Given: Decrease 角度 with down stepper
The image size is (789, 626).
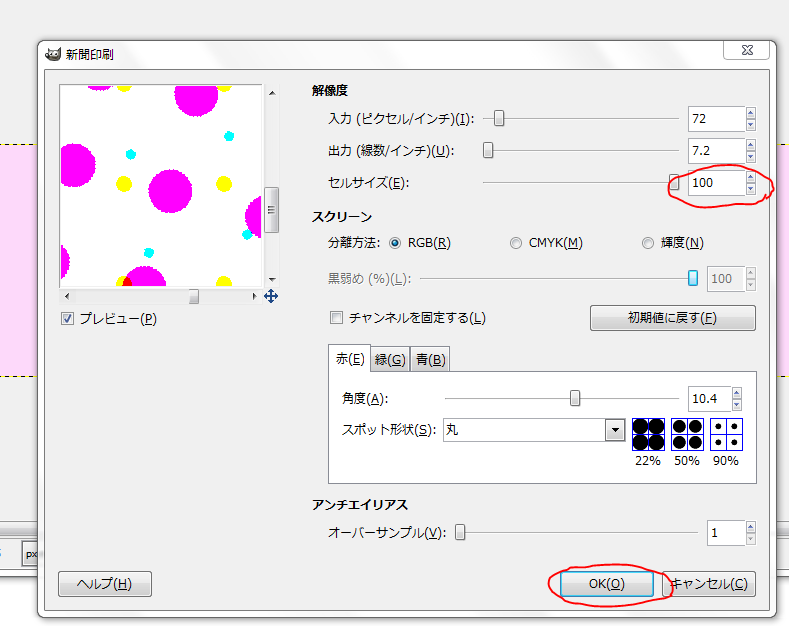Looking at the screenshot, I should [x=737, y=404].
